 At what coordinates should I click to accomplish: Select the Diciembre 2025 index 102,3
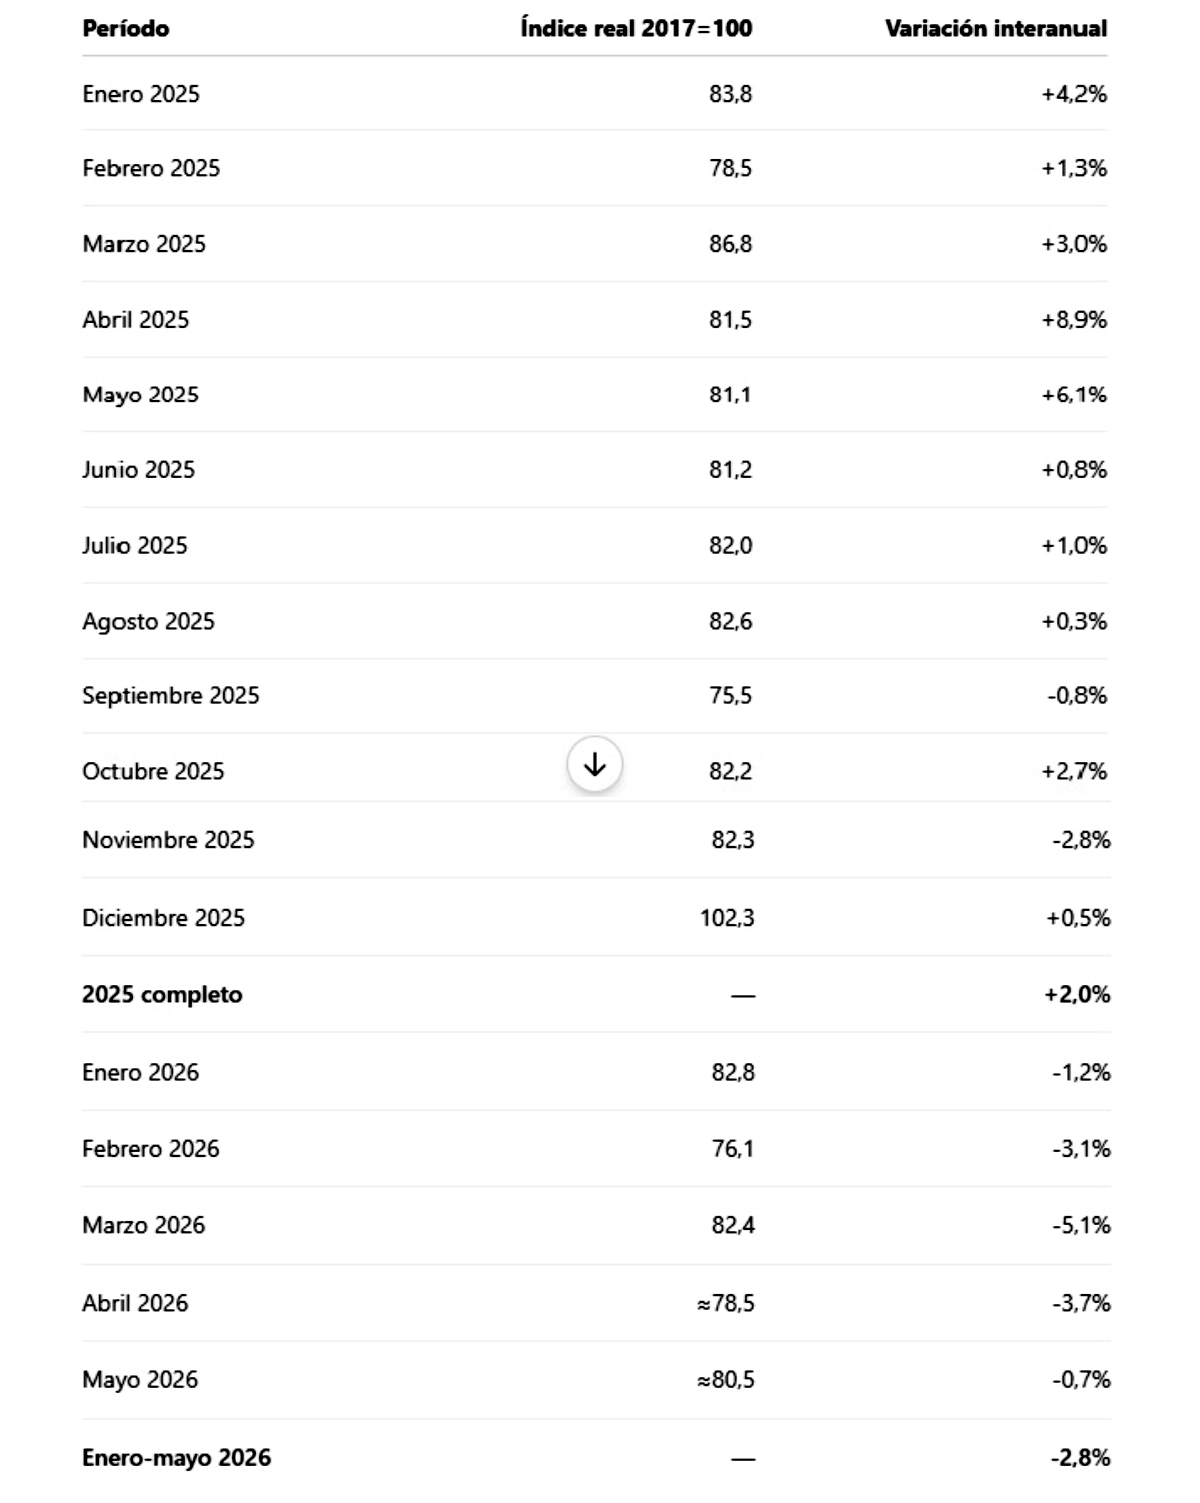[727, 918]
